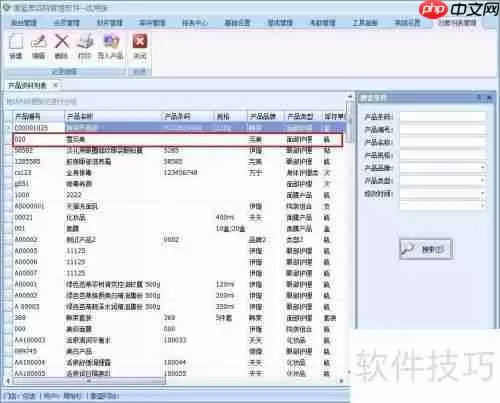This screenshot has height=403, width=500.
Task: Click the New record page icon
Action: point(16,42)
